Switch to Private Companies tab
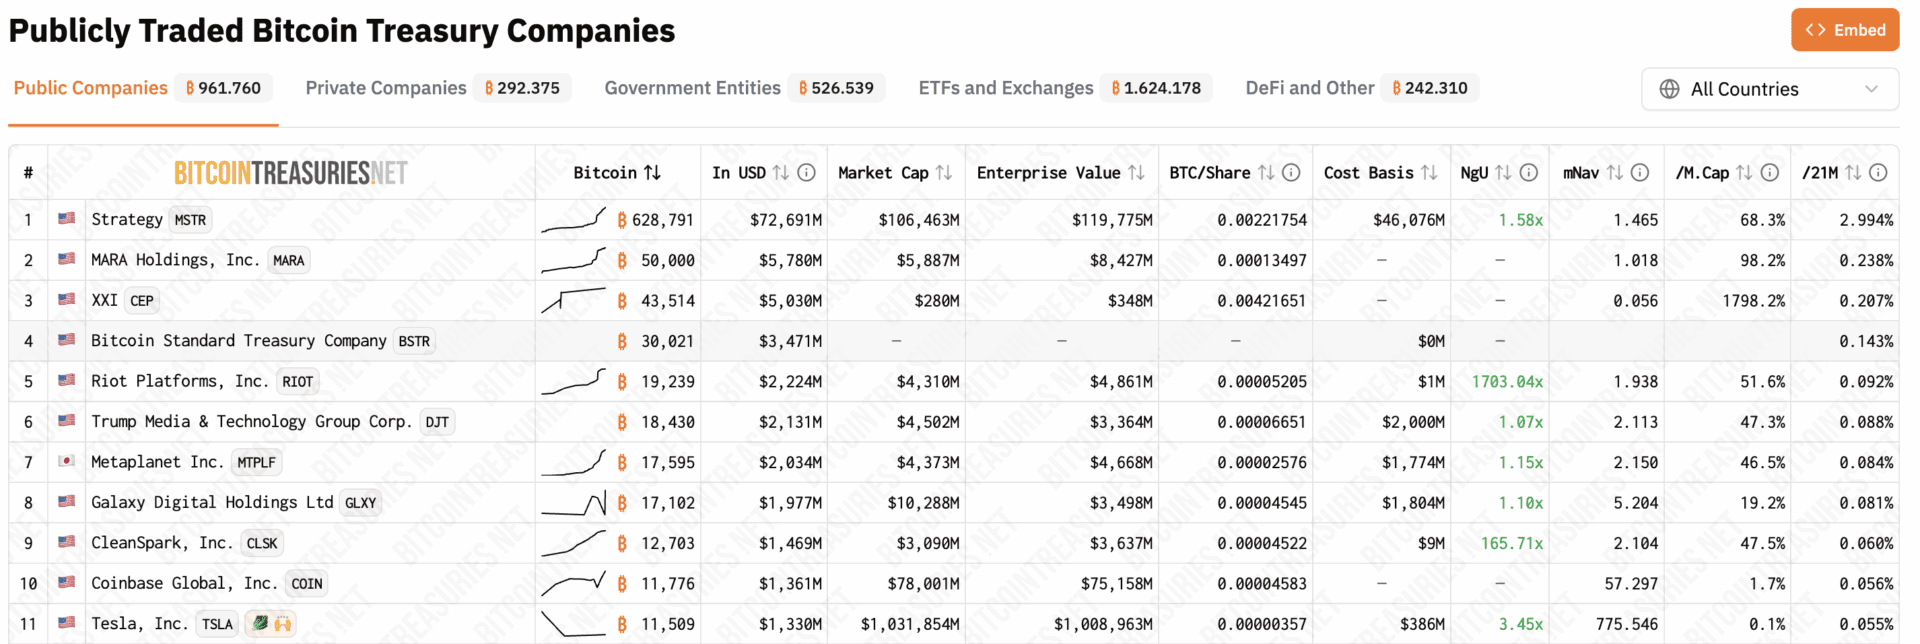The height and width of the screenshot is (644, 1920). point(438,88)
